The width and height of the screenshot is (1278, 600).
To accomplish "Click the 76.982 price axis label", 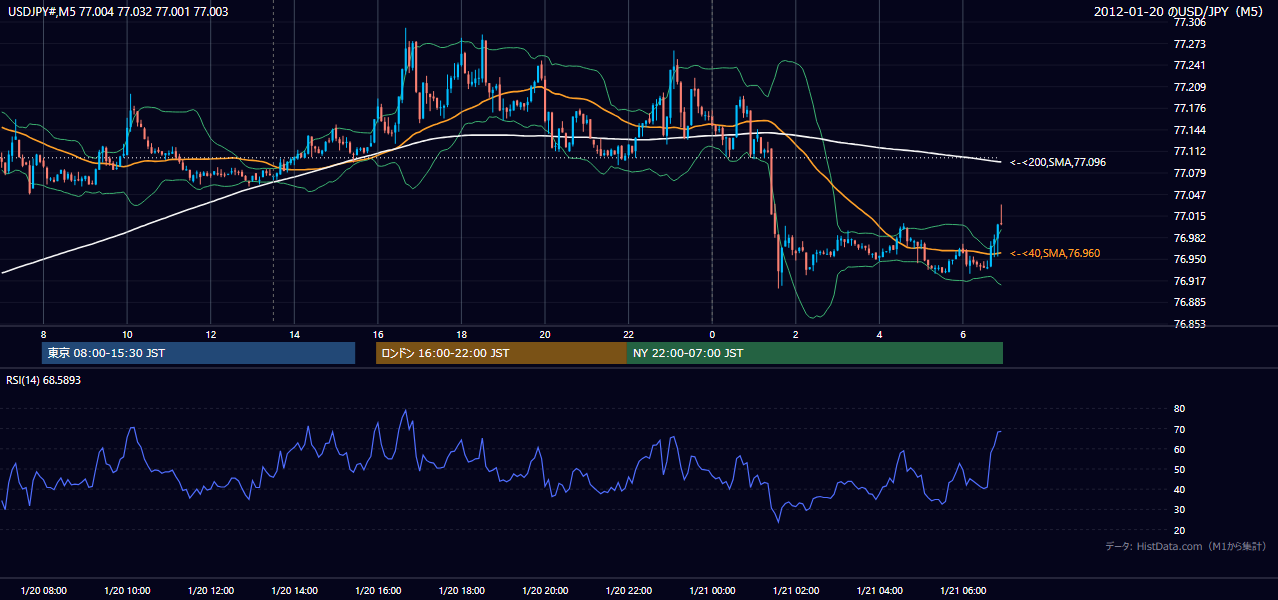I will [1189, 238].
